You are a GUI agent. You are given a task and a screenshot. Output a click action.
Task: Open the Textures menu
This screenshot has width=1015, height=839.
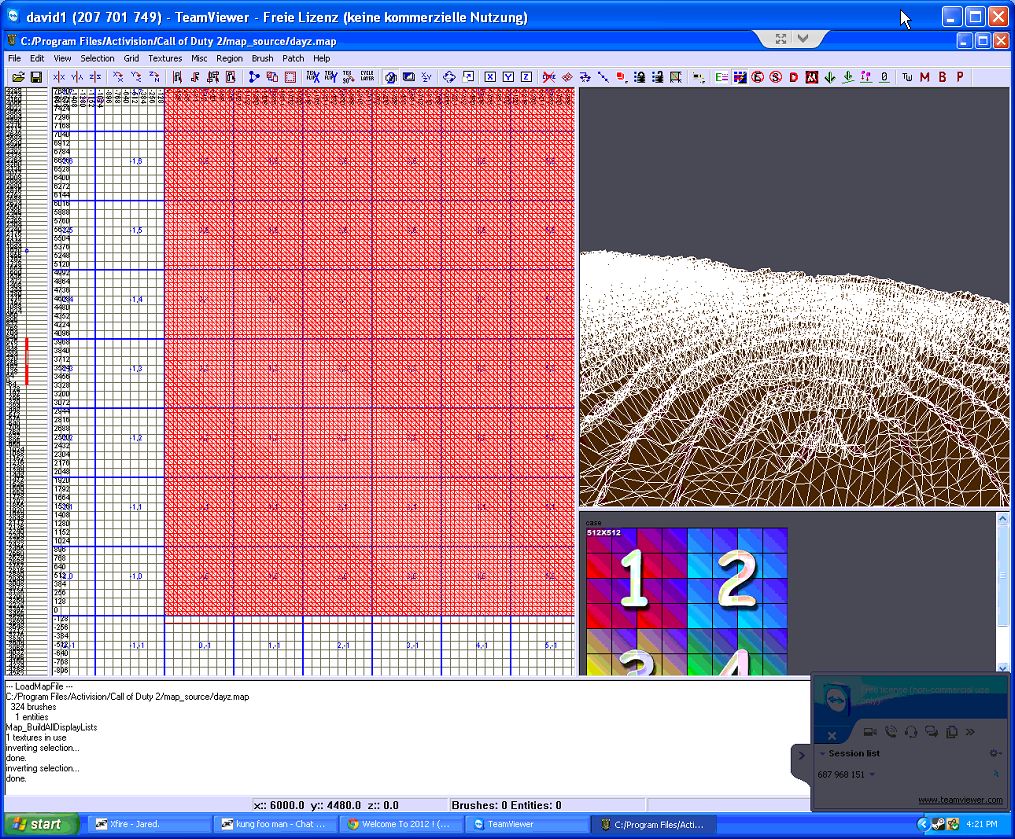(165, 58)
